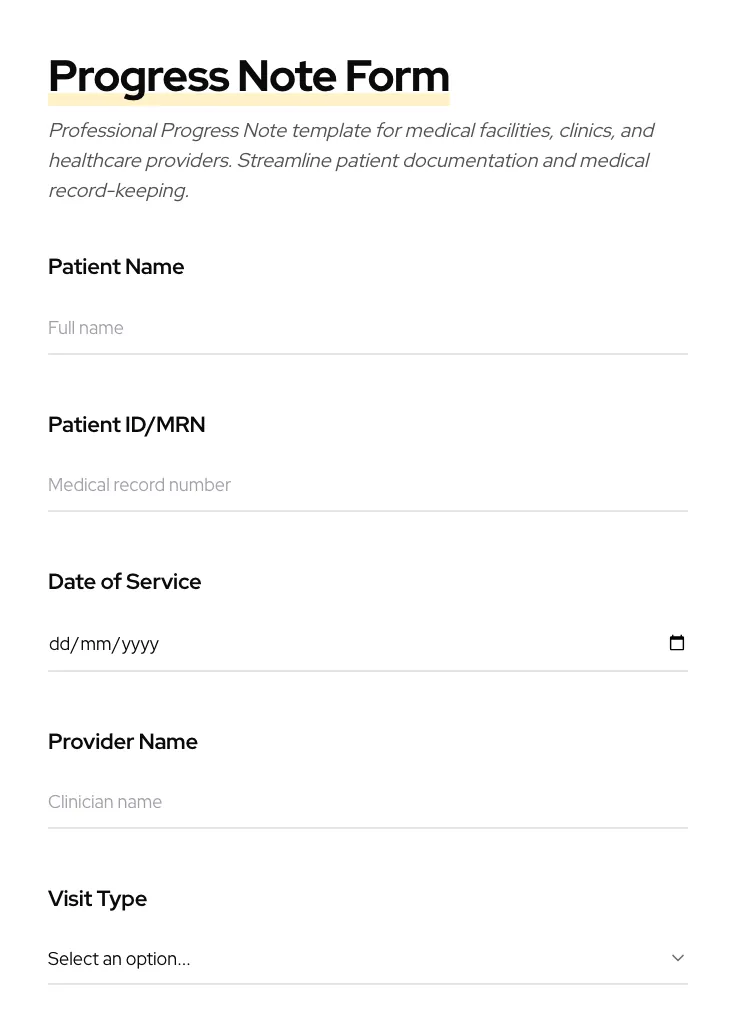Click the Date of Service label
The height and width of the screenshot is (1024, 736).
[x=124, y=582]
